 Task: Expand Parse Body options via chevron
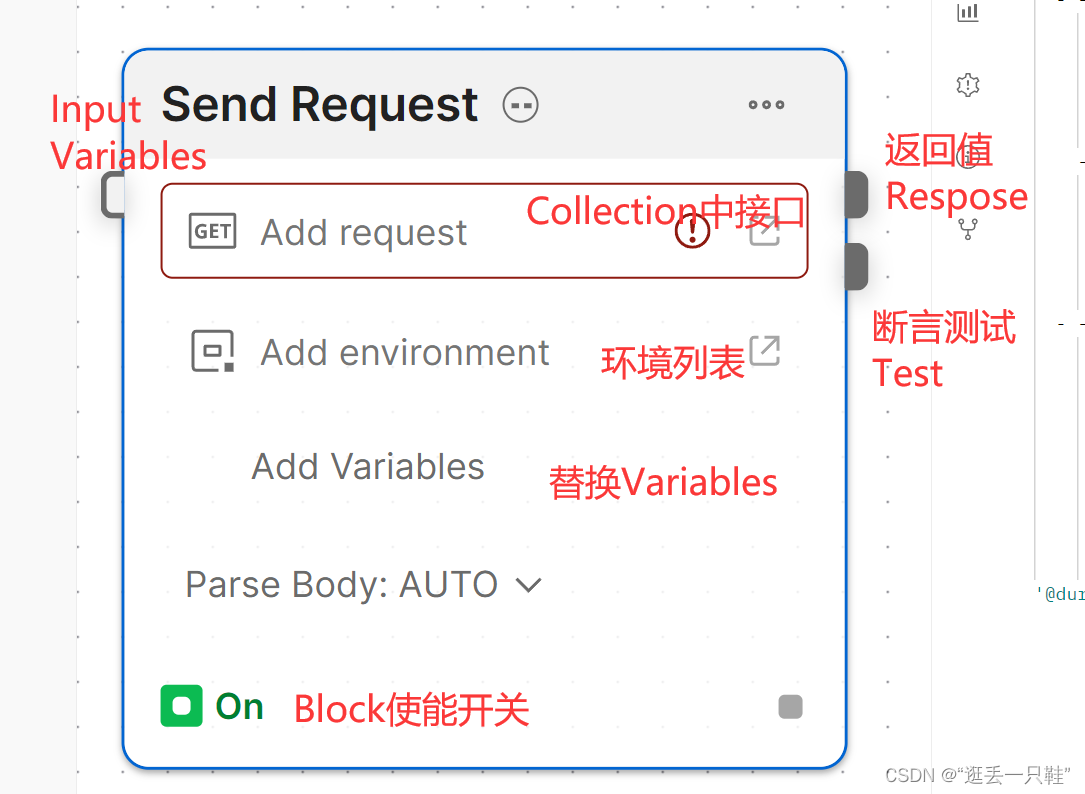[x=529, y=584]
